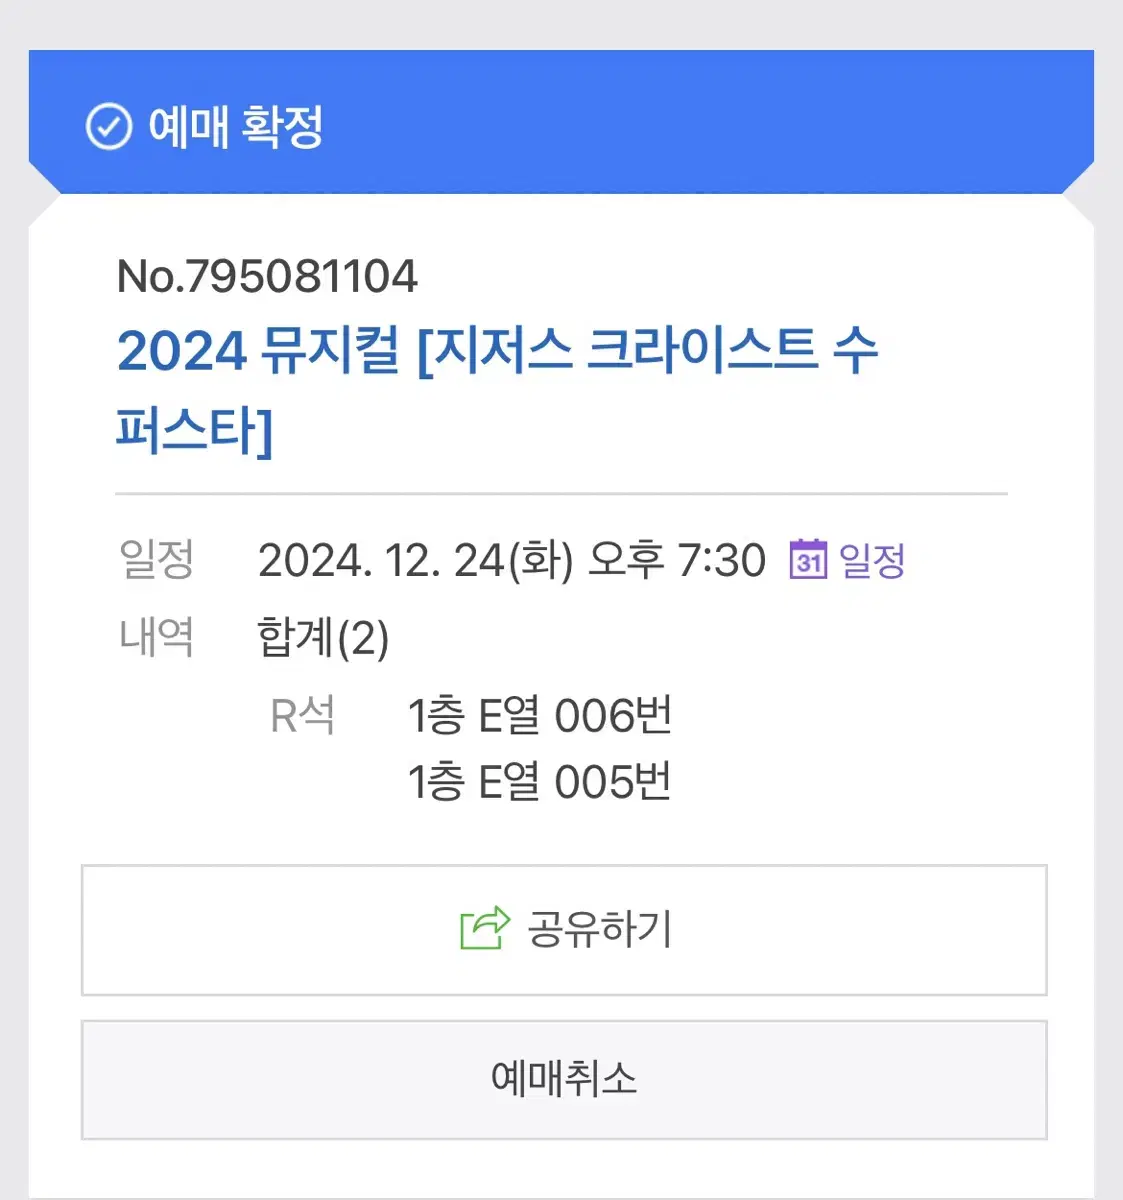Image resolution: width=1123 pixels, height=1200 pixels.
Task: Click the 합계(2) total text
Action: click(x=323, y=637)
